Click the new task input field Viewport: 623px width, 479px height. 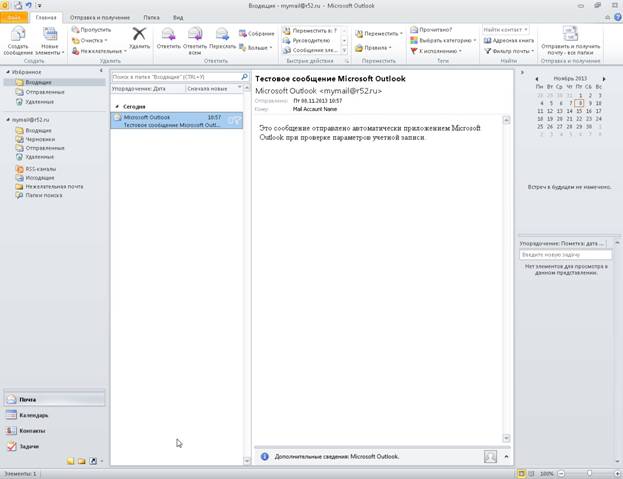pyautogui.click(x=565, y=255)
